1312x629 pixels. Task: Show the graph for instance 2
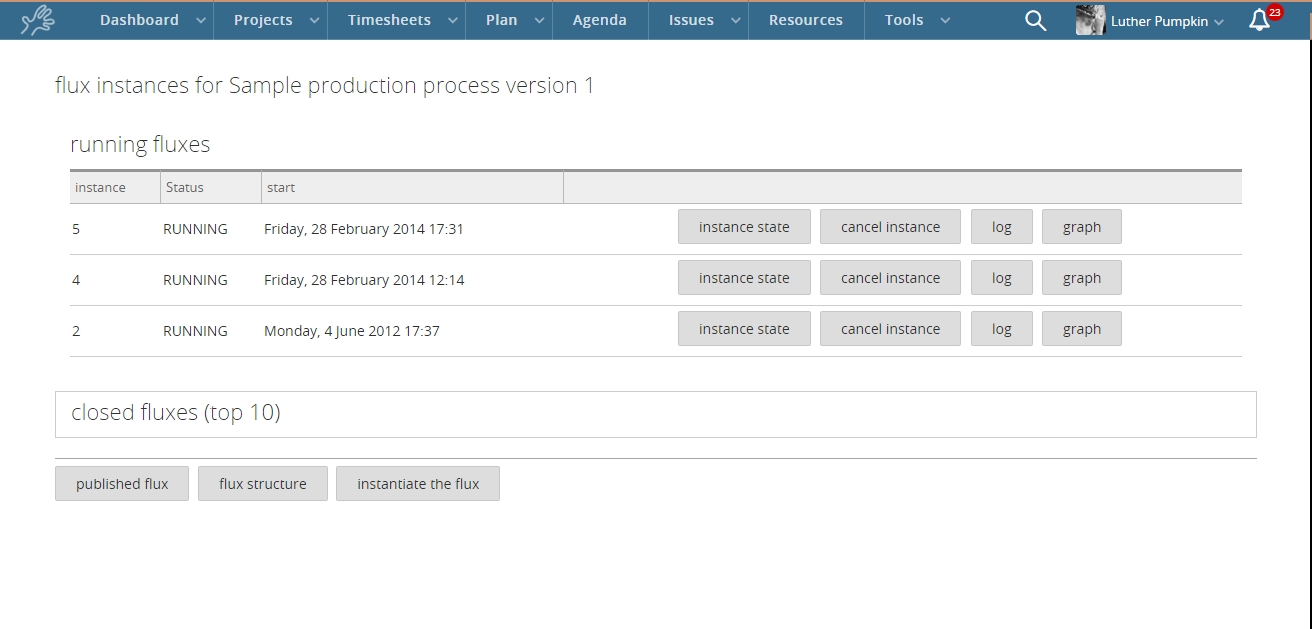pyautogui.click(x=1082, y=329)
